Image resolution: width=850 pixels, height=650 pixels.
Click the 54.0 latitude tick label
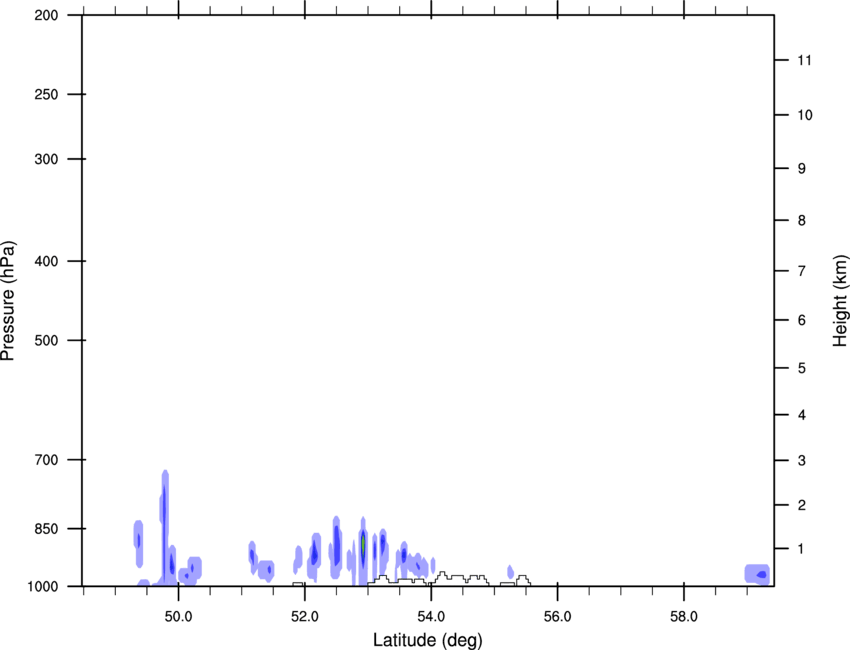[432, 617]
